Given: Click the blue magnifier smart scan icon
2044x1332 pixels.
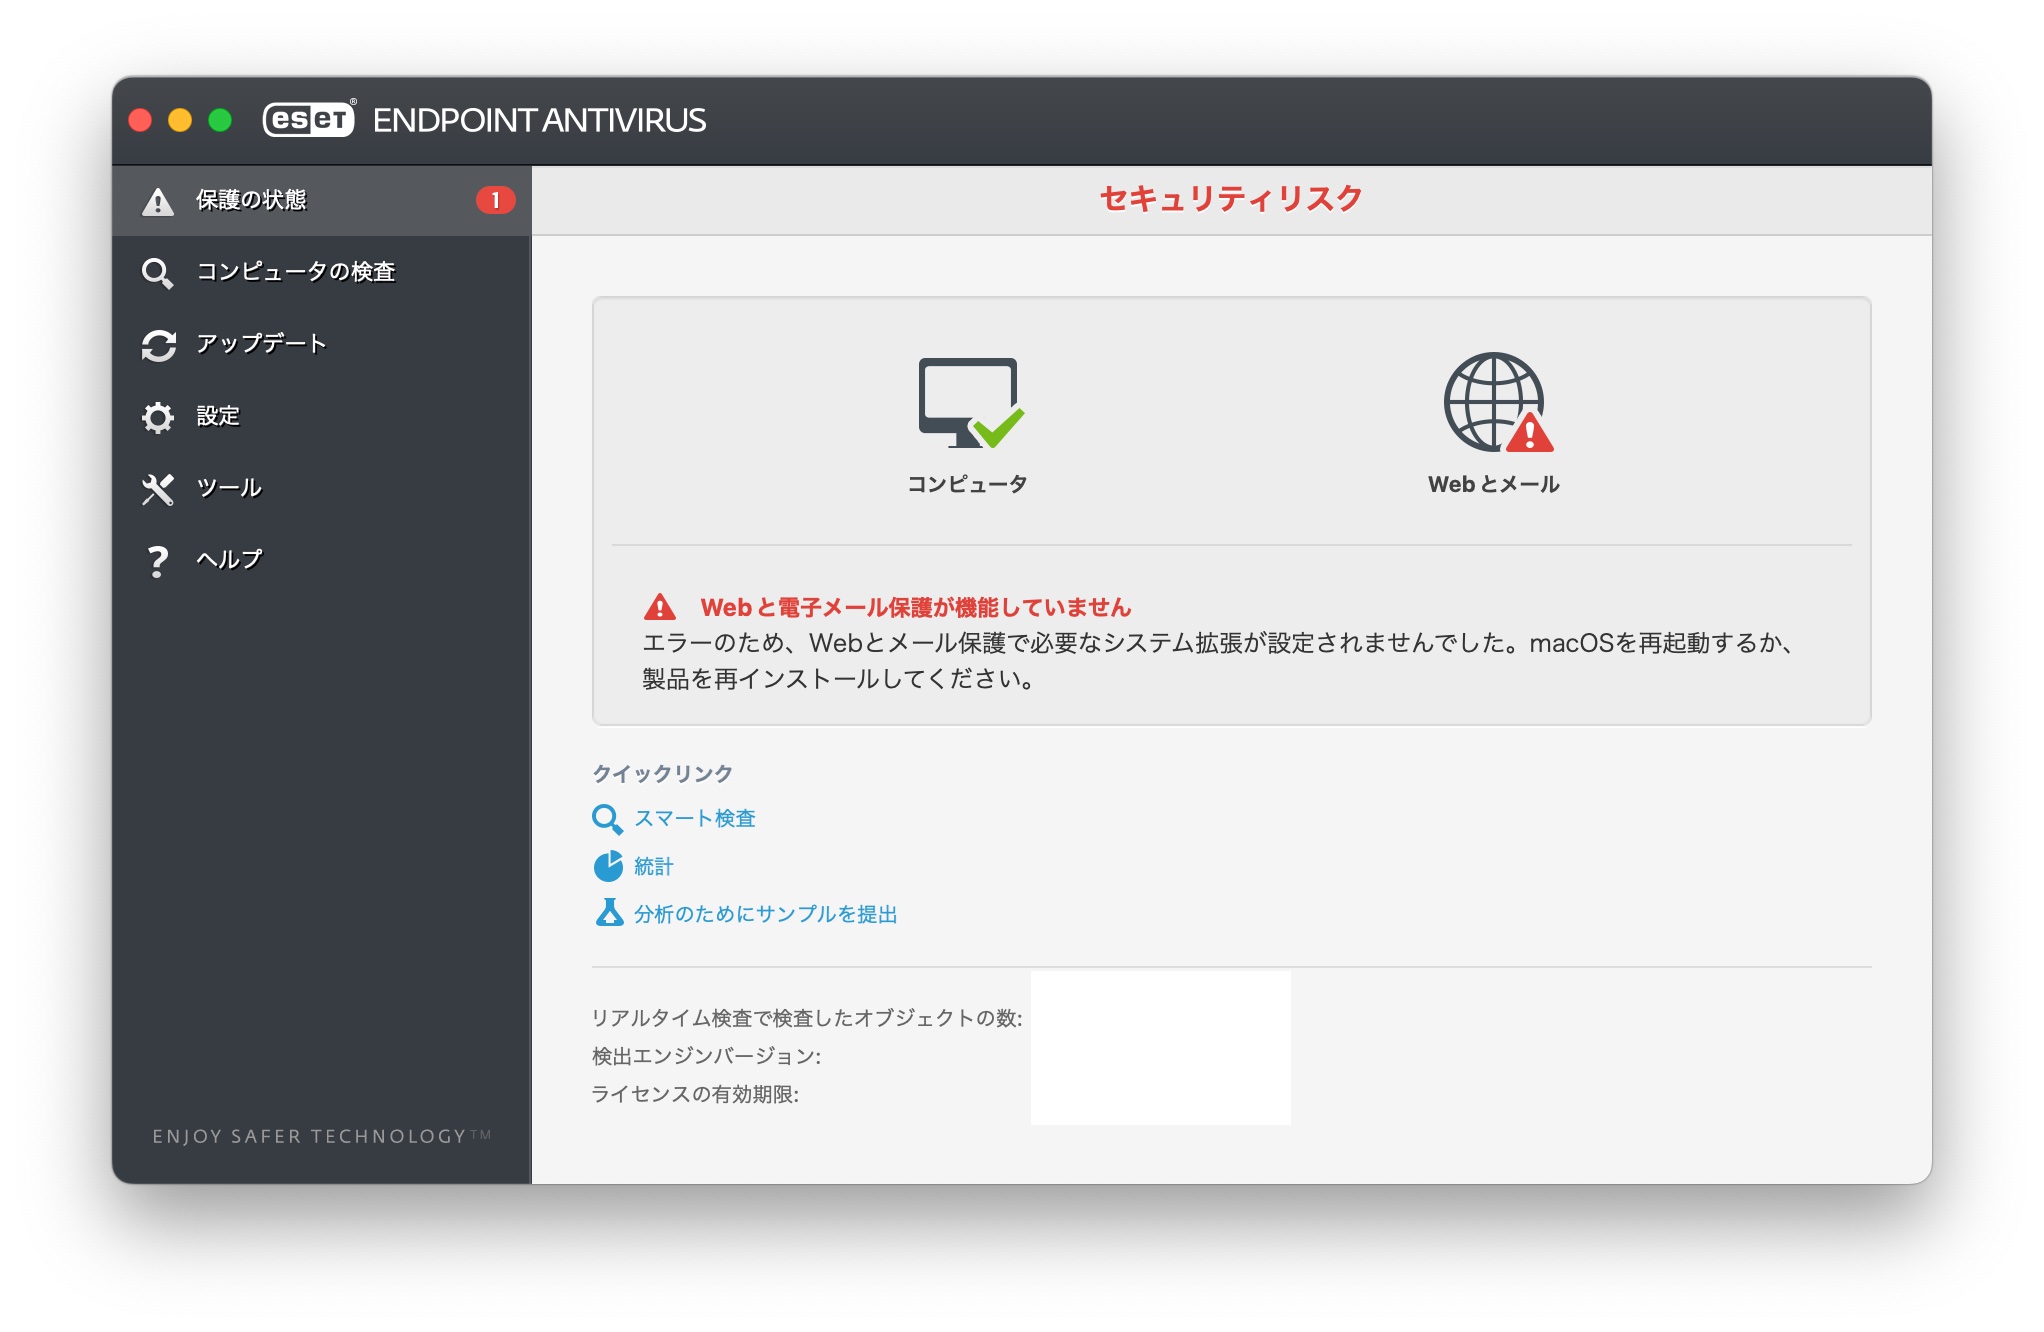Looking at the screenshot, I should click(x=606, y=819).
